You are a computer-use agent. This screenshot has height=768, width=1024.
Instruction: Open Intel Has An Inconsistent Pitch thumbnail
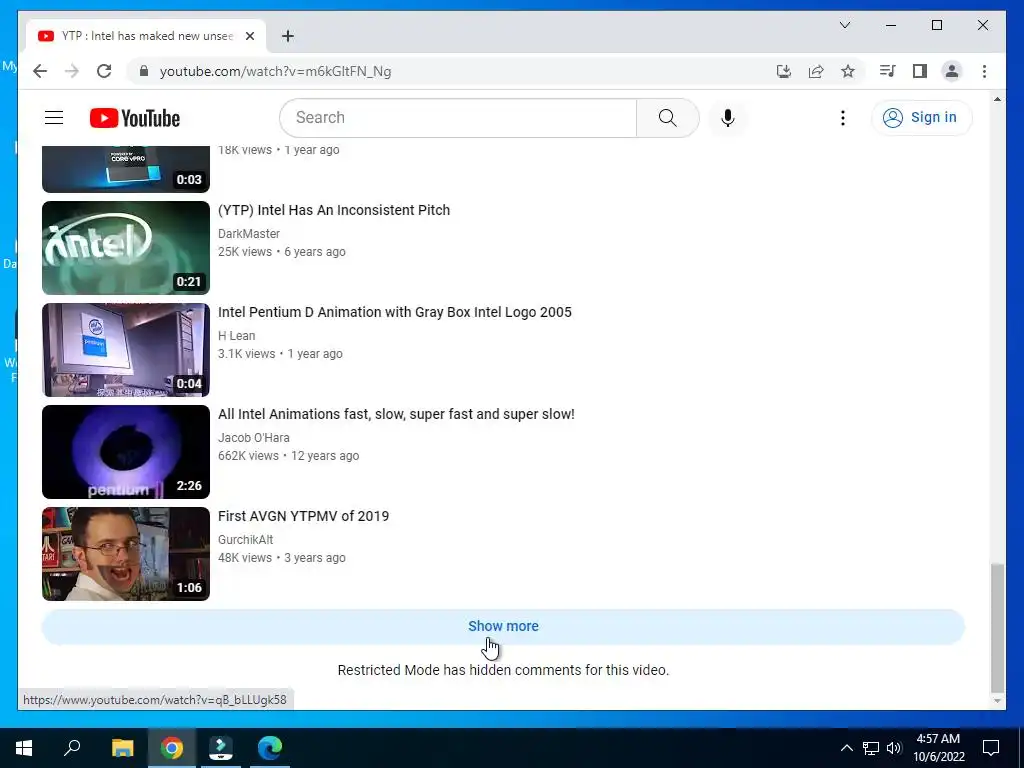[x=125, y=248]
